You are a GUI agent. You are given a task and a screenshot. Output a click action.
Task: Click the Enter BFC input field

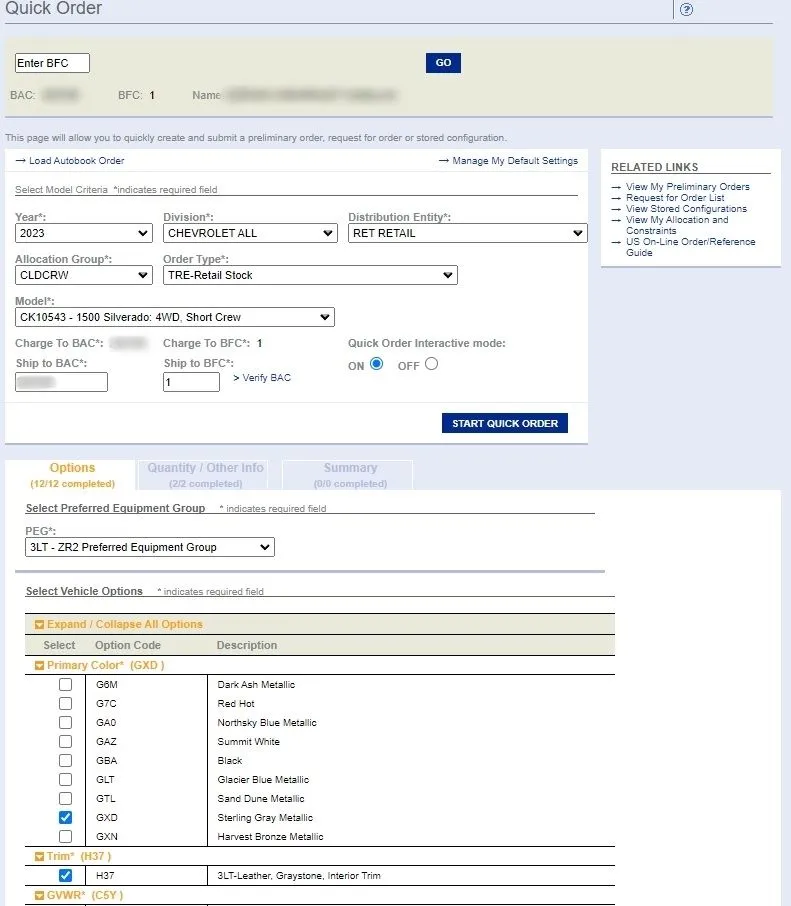pos(52,63)
